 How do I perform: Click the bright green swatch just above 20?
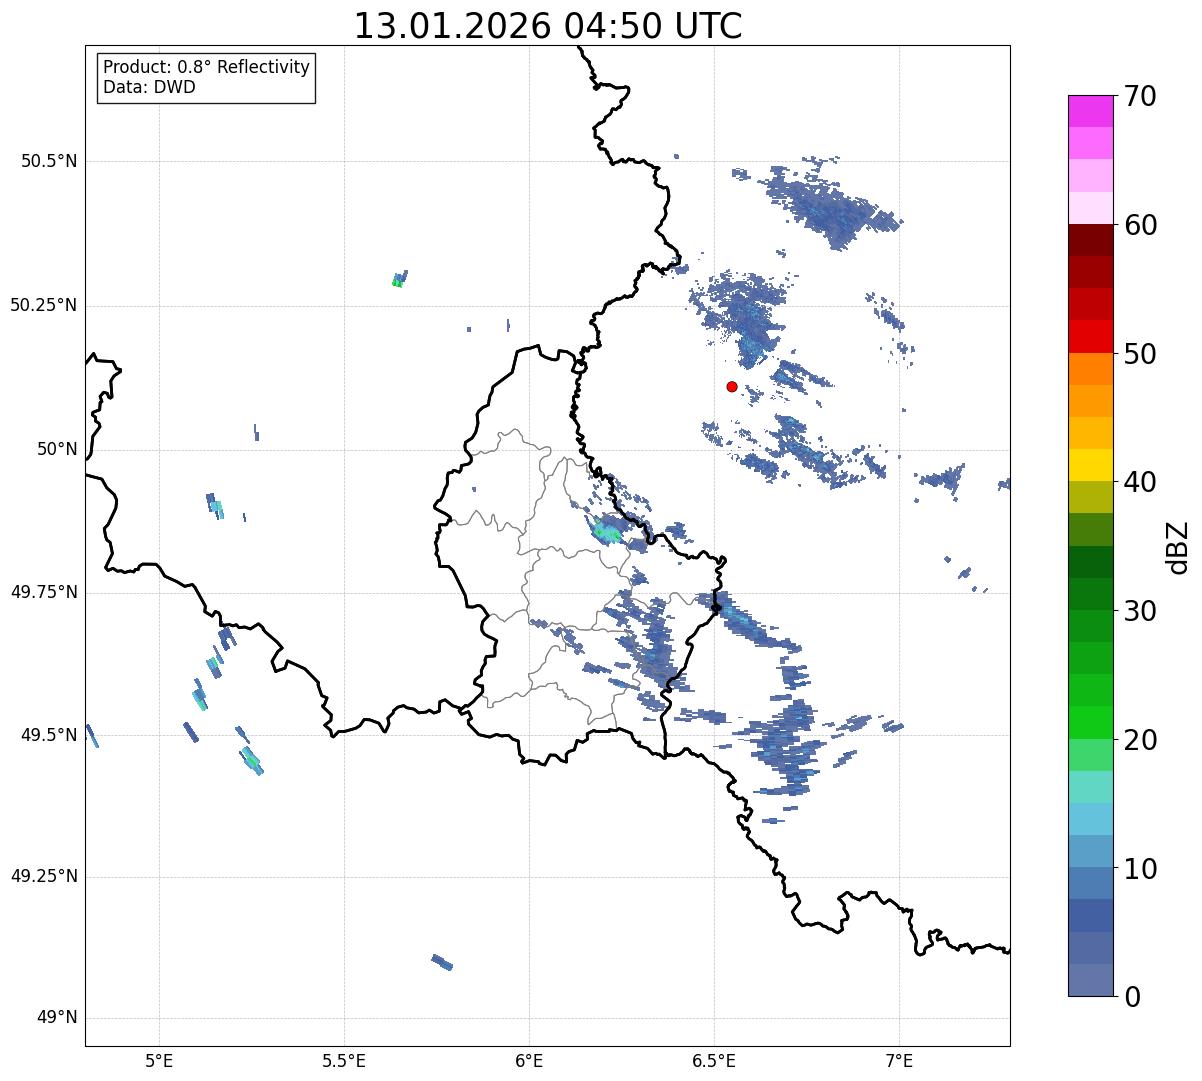pyautogui.click(x=1090, y=722)
